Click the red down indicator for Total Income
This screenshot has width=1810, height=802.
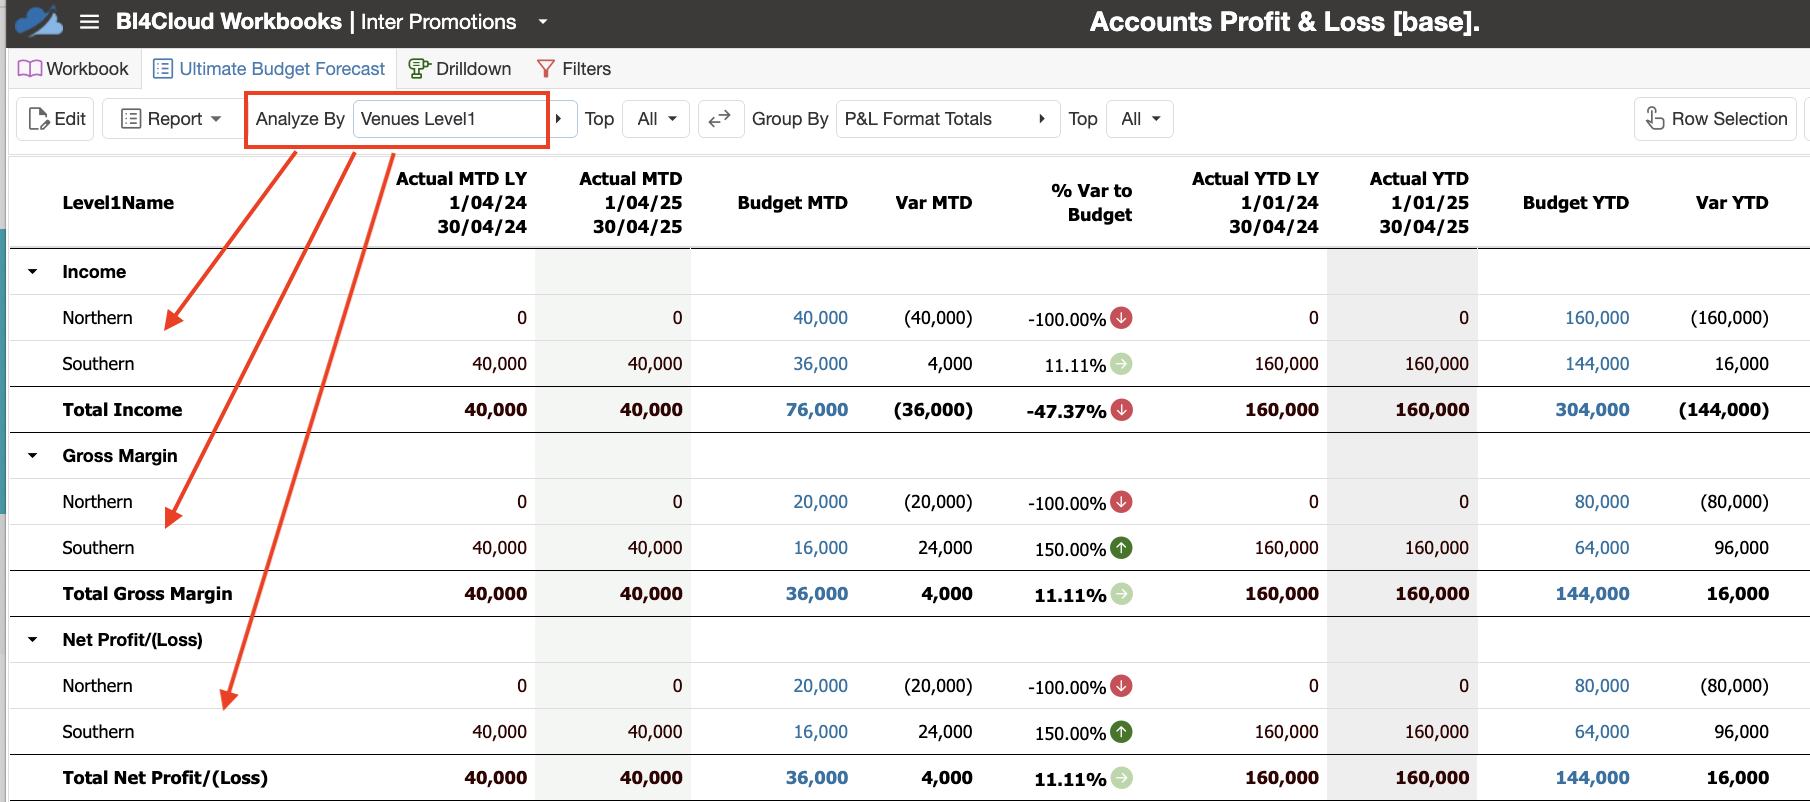[1122, 410]
